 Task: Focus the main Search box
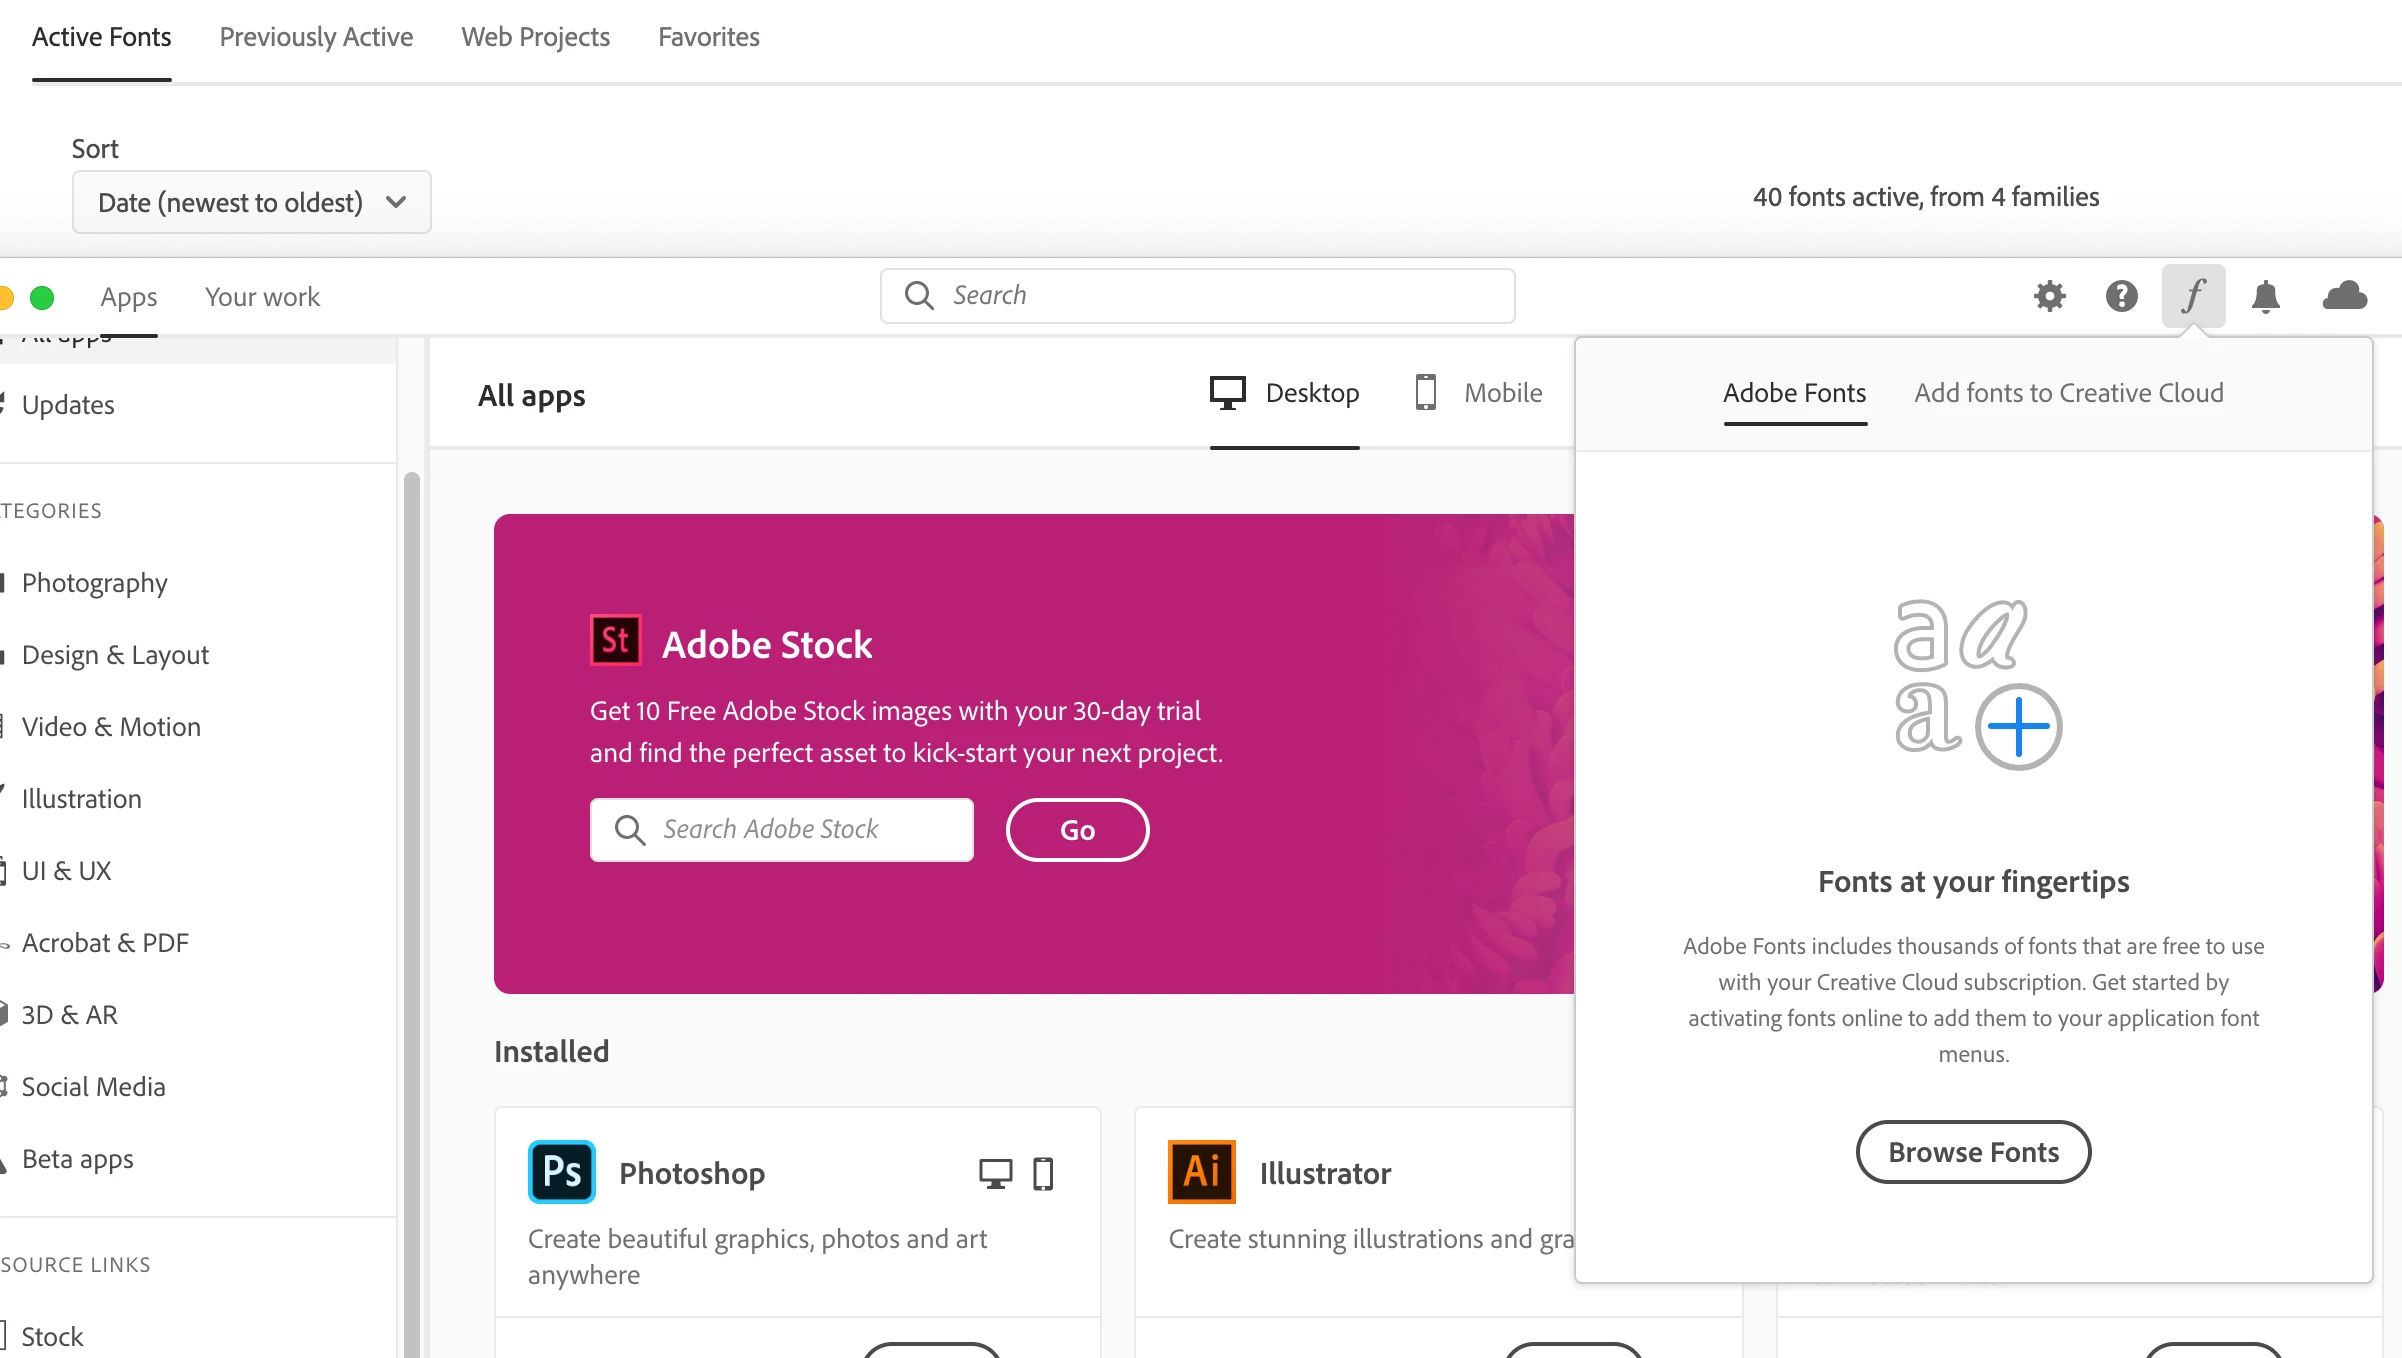coord(1198,296)
